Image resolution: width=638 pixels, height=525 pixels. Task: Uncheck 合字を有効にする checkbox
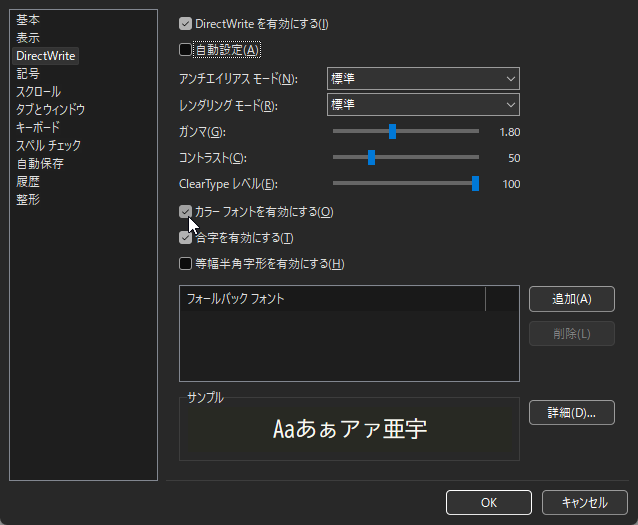[185, 238]
